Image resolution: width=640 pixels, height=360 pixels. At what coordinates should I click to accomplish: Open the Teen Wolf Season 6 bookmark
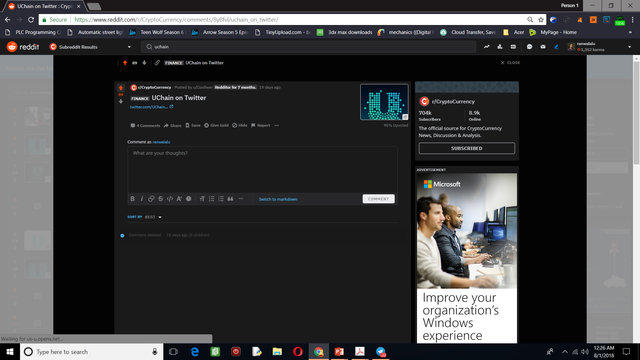pos(157,32)
